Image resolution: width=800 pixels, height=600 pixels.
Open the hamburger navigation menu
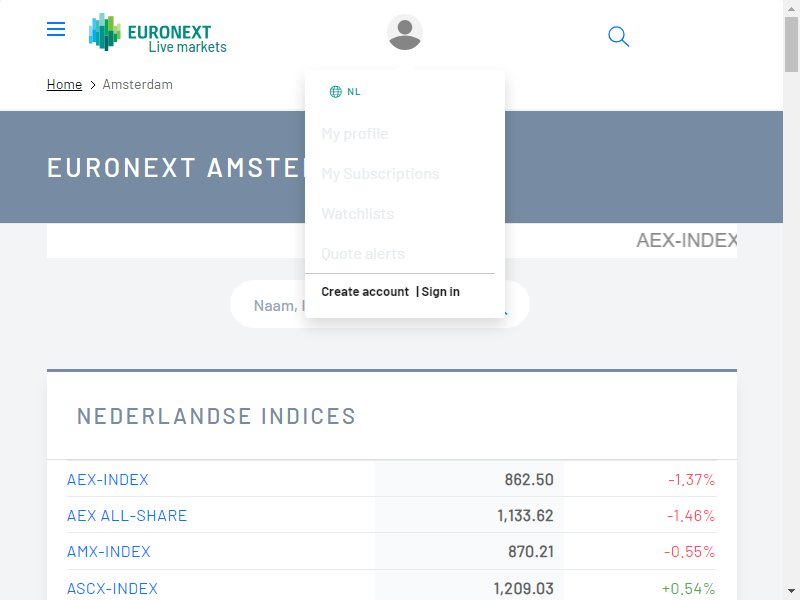56,29
